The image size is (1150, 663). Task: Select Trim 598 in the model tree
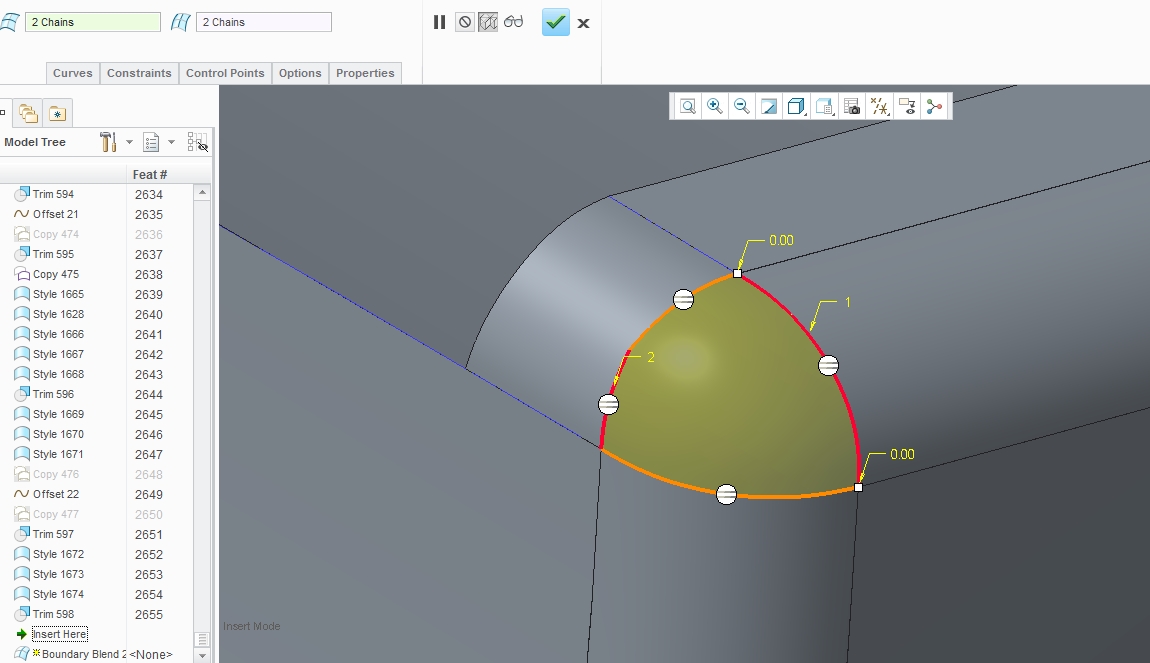[54, 614]
